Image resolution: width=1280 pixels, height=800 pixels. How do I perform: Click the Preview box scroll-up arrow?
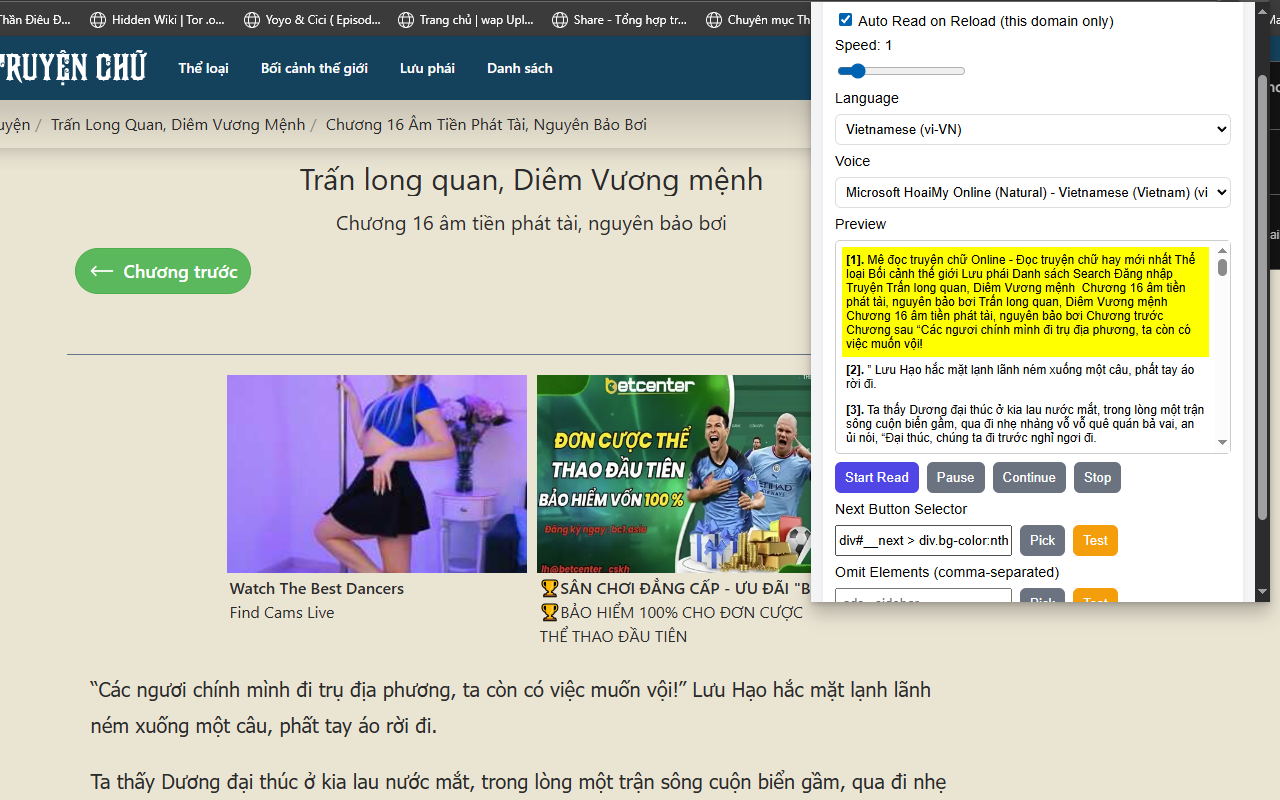click(1222, 251)
